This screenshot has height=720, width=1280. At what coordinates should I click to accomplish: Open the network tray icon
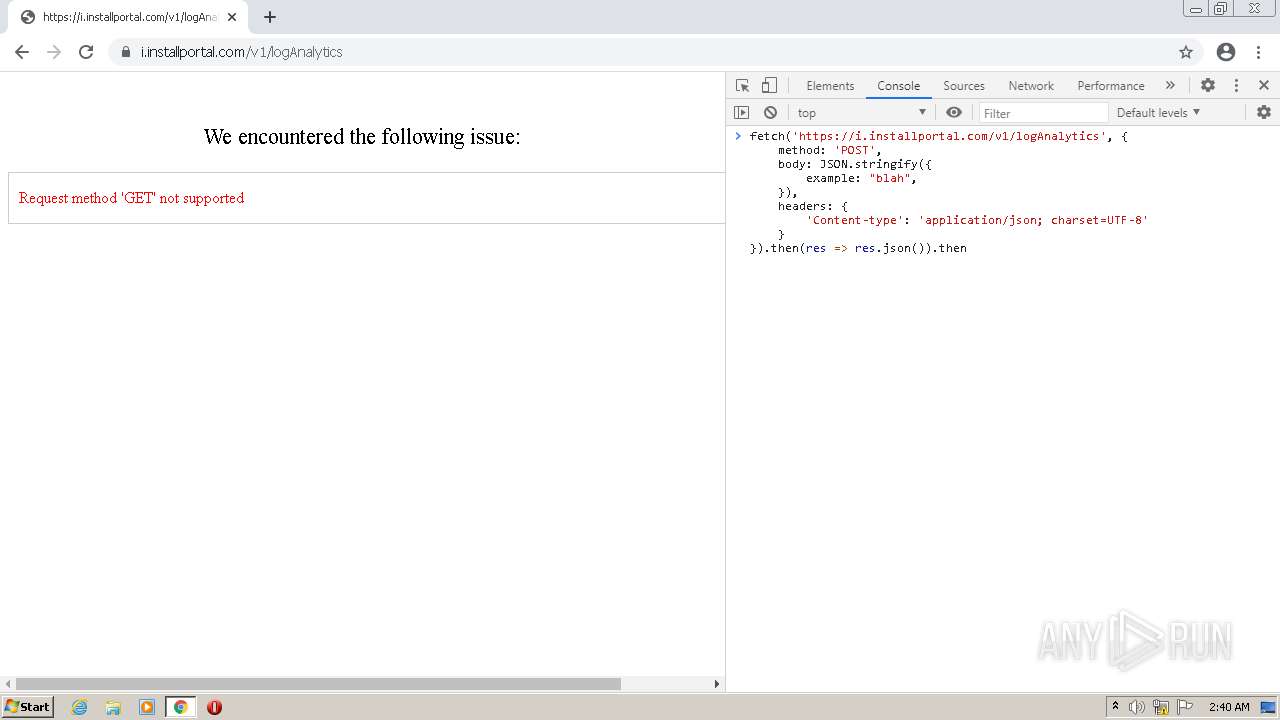(x=1161, y=707)
